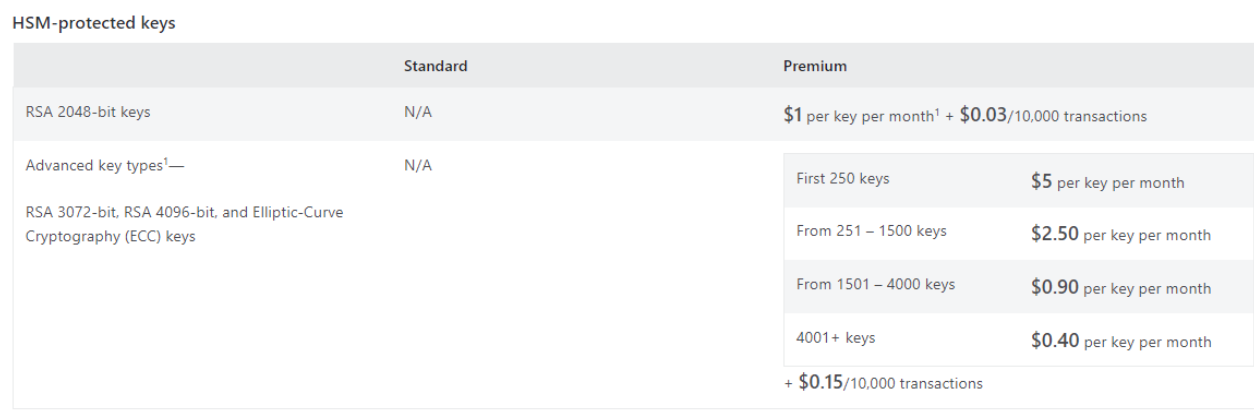
Task: Click footnote superscript on Advanced key types
Action: pos(166,162)
